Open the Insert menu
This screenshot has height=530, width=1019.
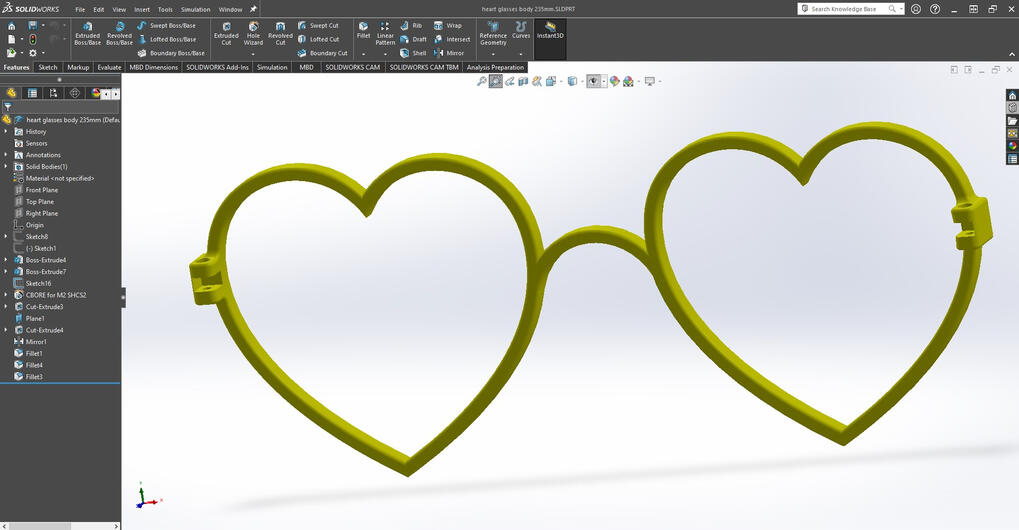click(x=142, y=10)
